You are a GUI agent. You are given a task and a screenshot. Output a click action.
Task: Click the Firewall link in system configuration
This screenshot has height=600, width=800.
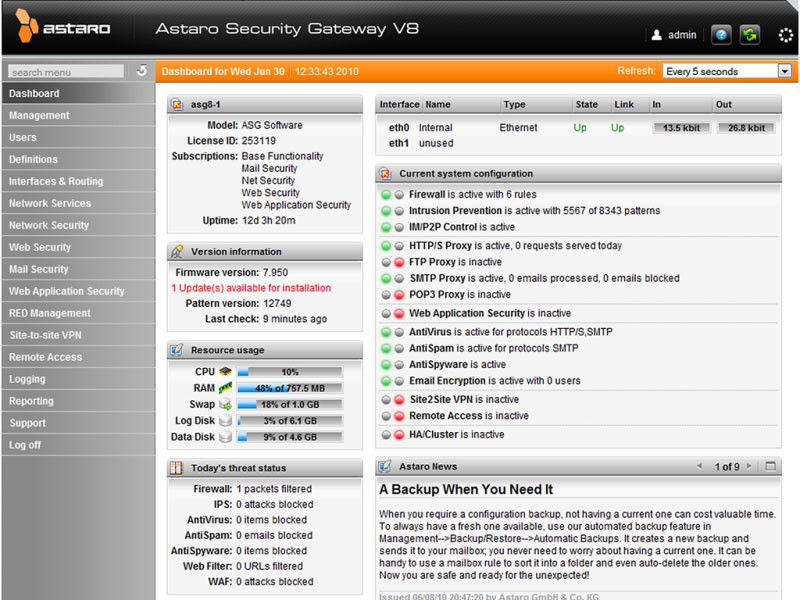click(x=427, y=194)
